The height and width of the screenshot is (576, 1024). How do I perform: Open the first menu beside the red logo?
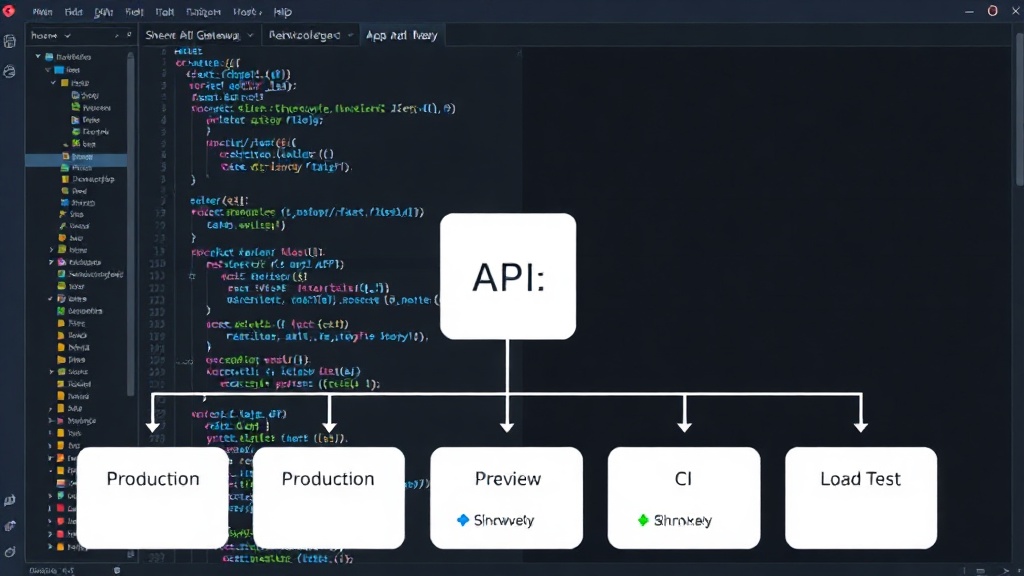[42, 12]
